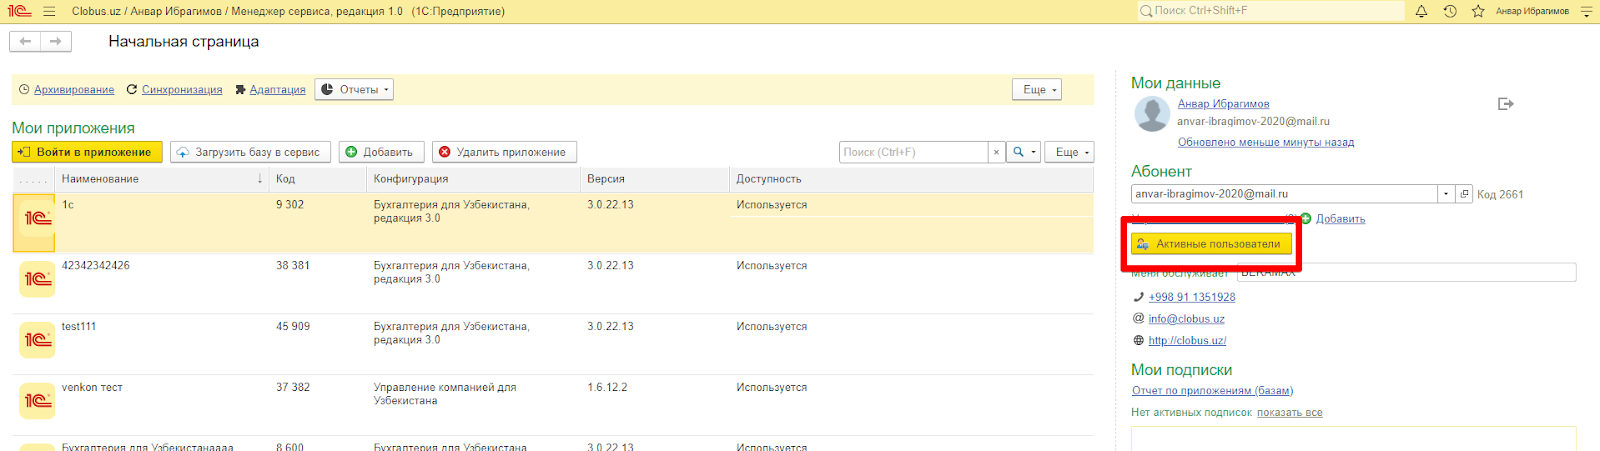Screen dimensions: 1600x451
Task: Sort by Версия column header
Action: tap(655, 179)
